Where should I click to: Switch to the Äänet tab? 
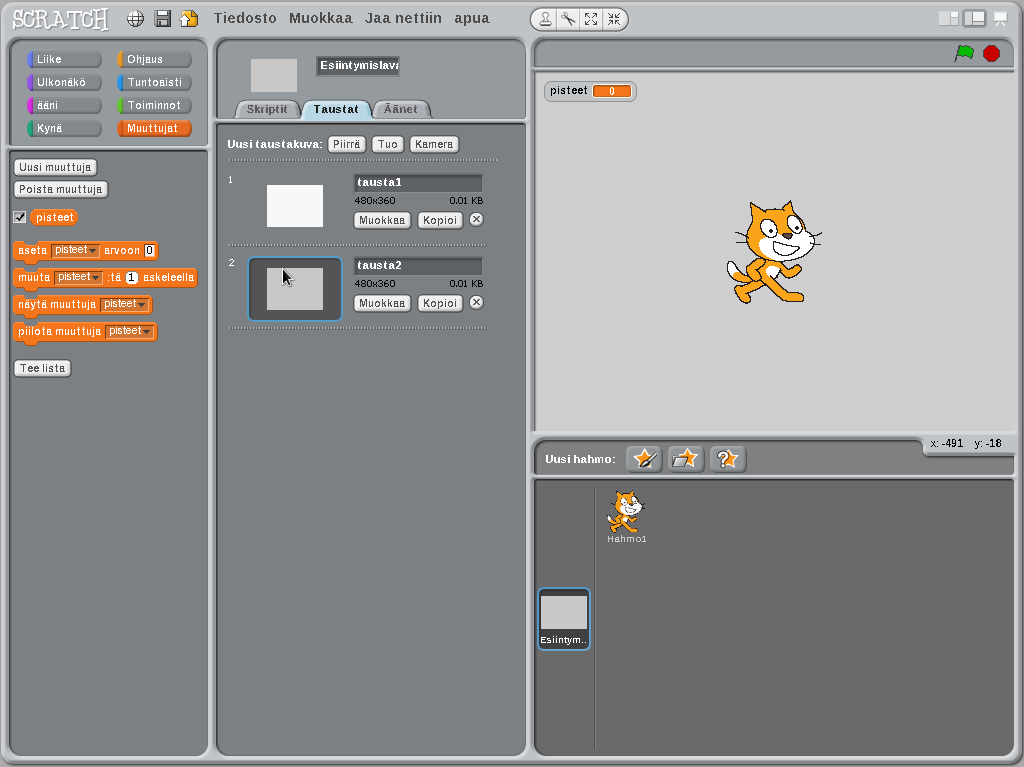coord(401,109)
